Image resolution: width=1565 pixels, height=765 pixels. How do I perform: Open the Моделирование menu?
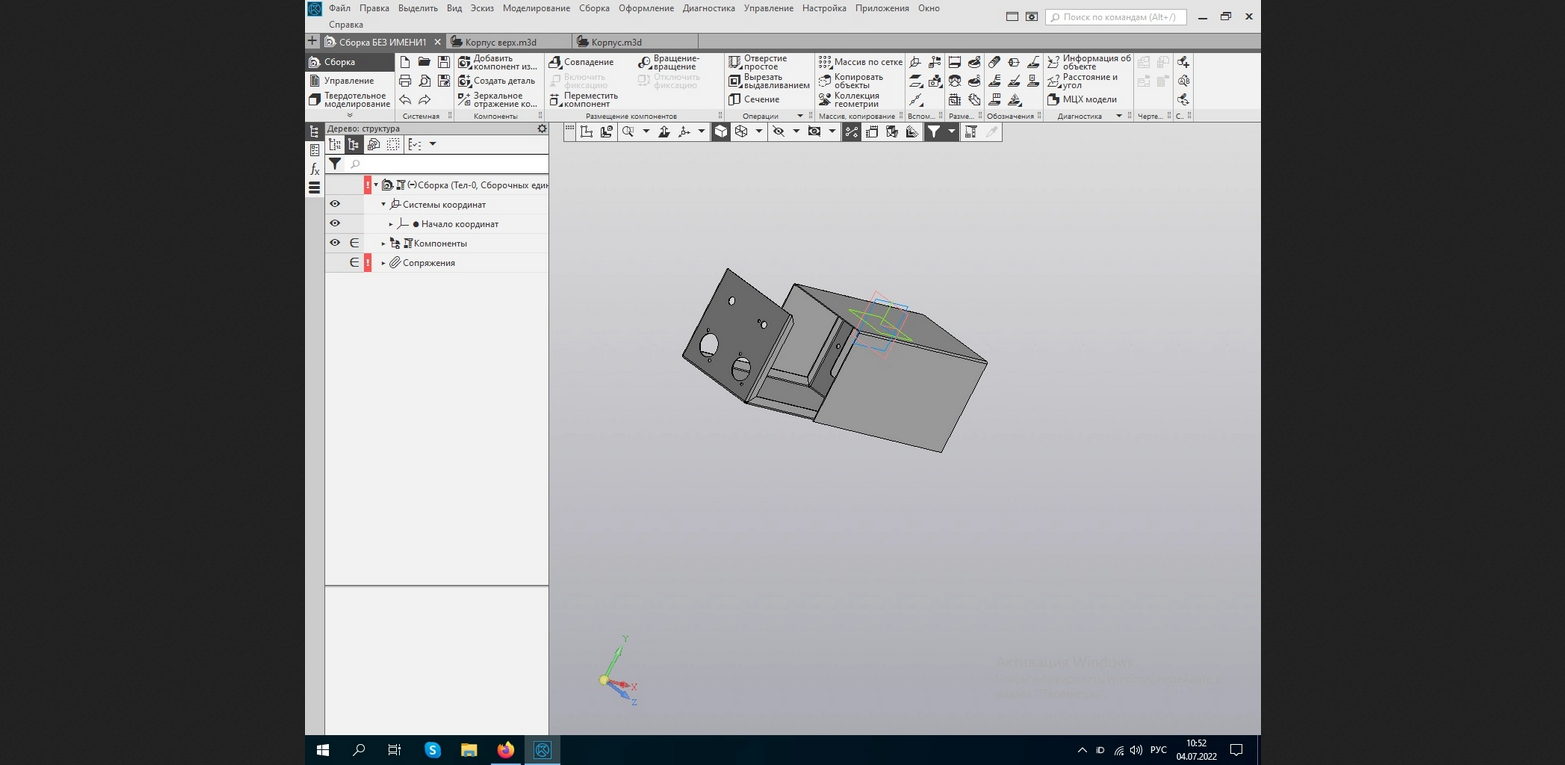(536, 8)
